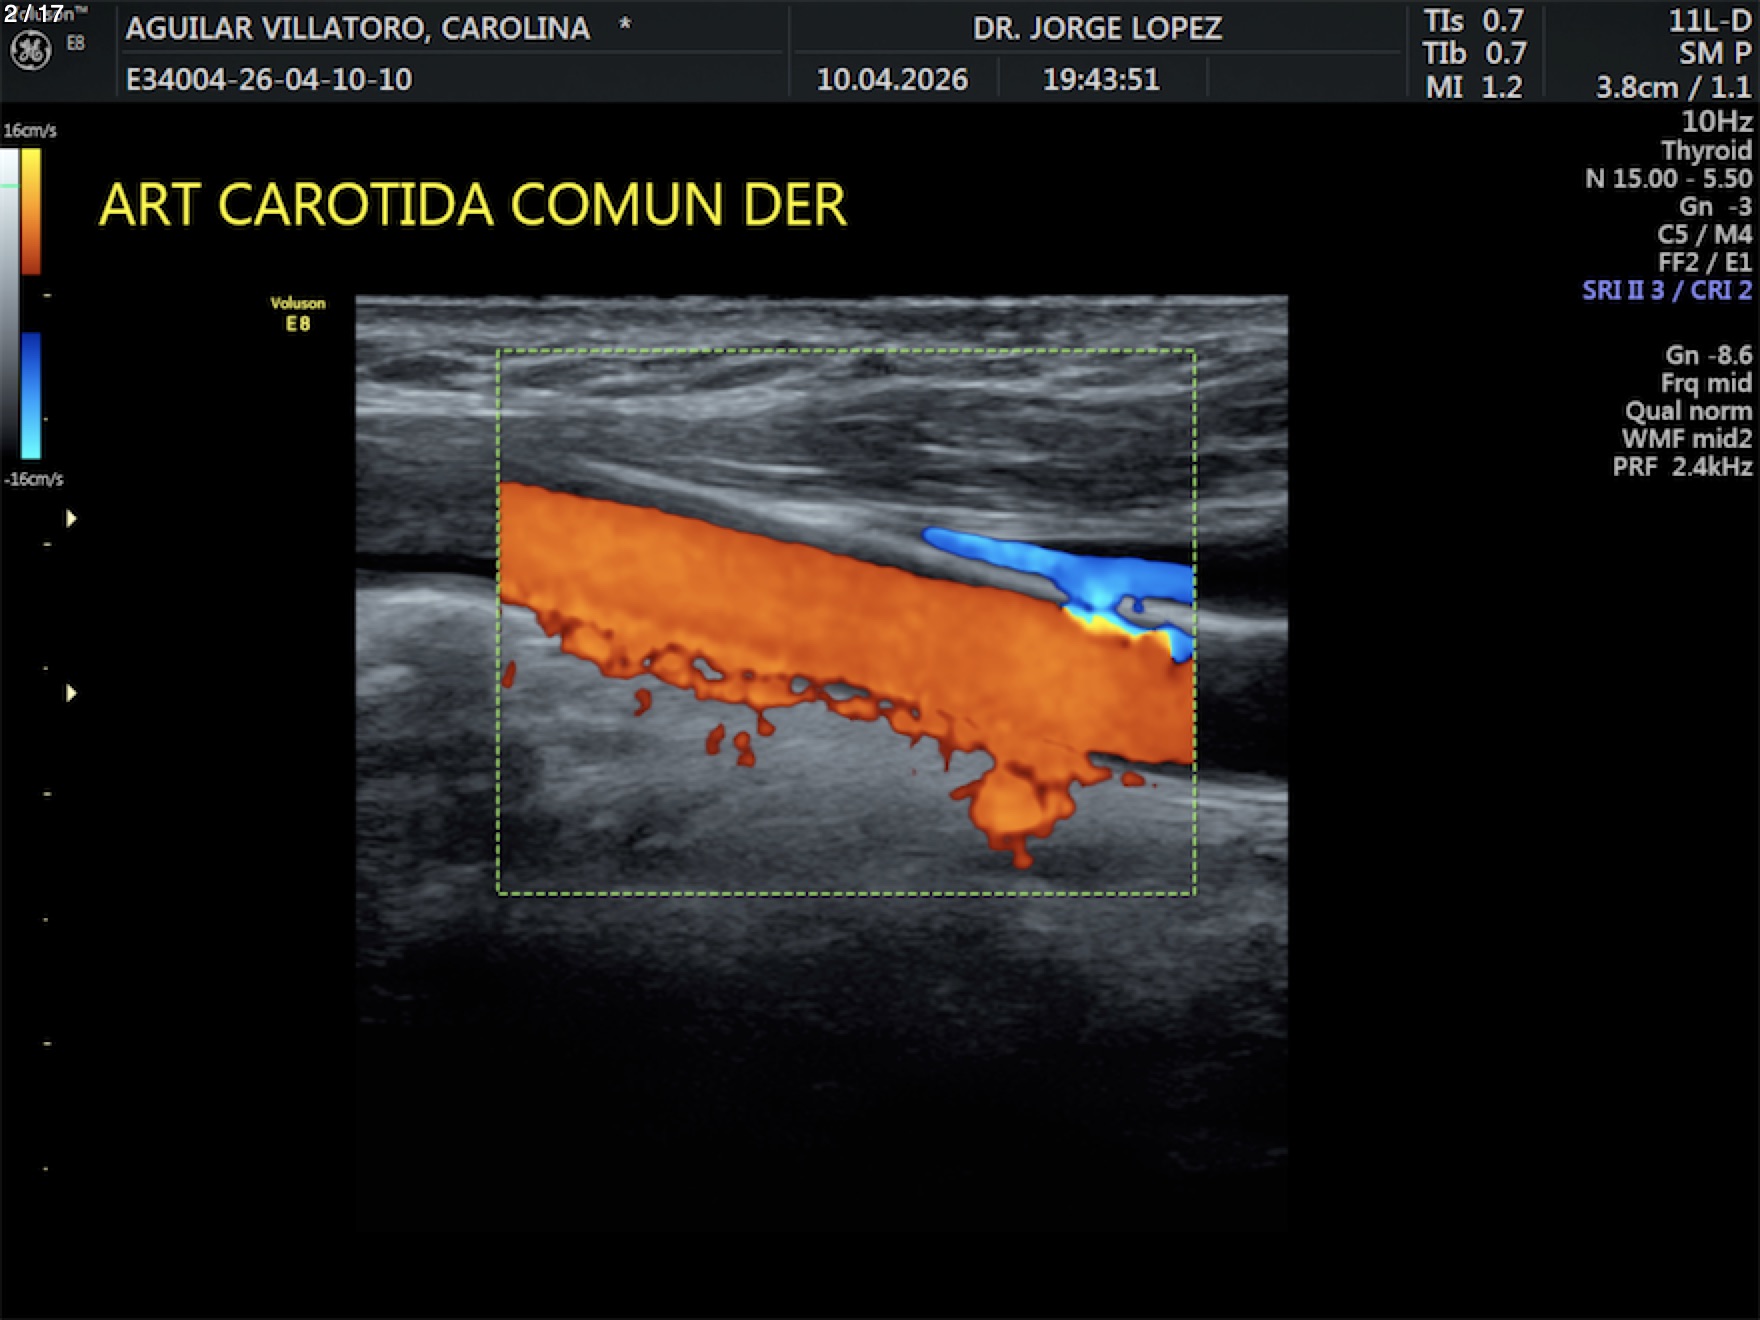
Task: Click the SRI II 3 / CRI 2 setting
Action: coord(1666,290)
